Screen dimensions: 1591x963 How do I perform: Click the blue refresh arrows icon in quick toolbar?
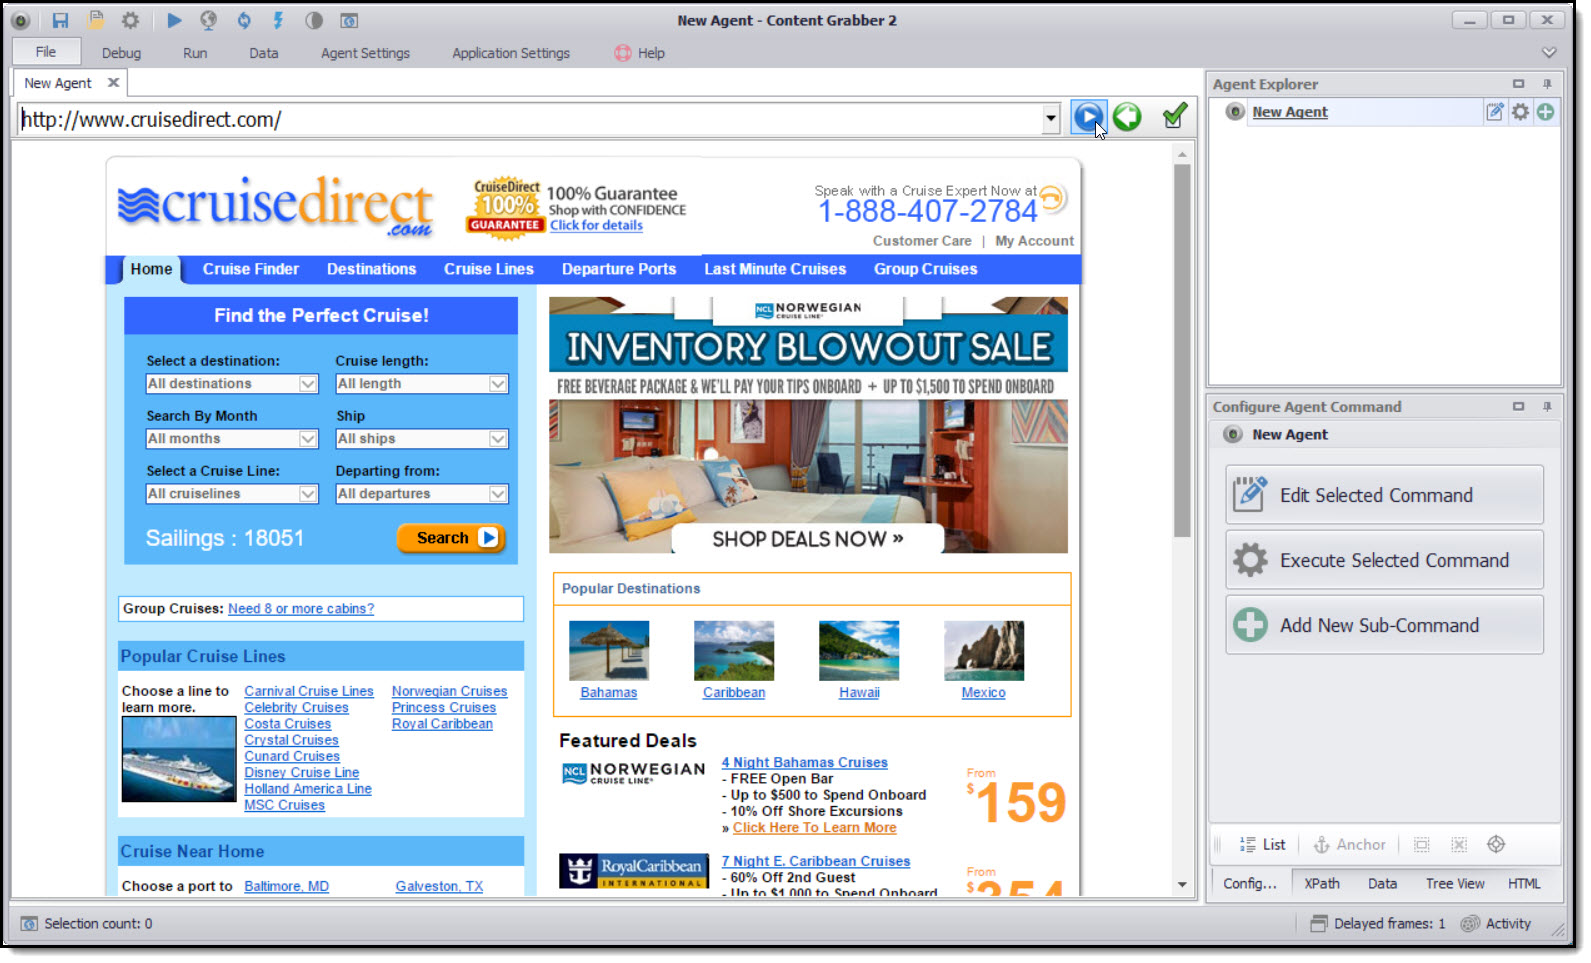(x=244, y=20)
